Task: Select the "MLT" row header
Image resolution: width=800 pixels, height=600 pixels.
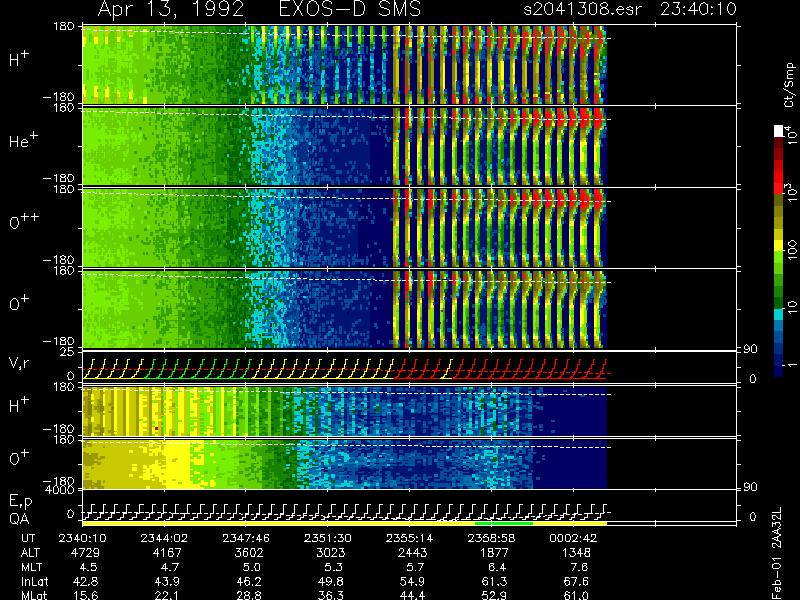Action: click(31, 567)
